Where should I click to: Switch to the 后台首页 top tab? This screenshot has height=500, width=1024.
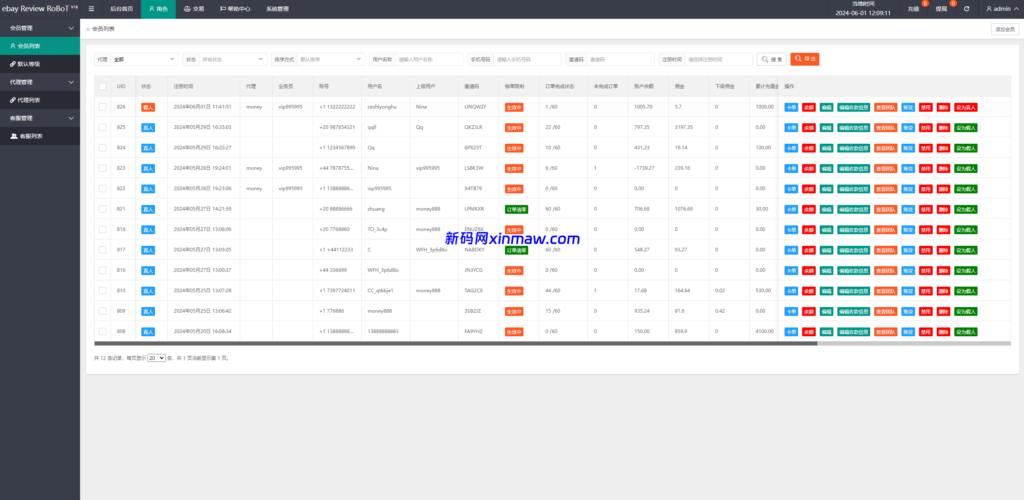120,8
